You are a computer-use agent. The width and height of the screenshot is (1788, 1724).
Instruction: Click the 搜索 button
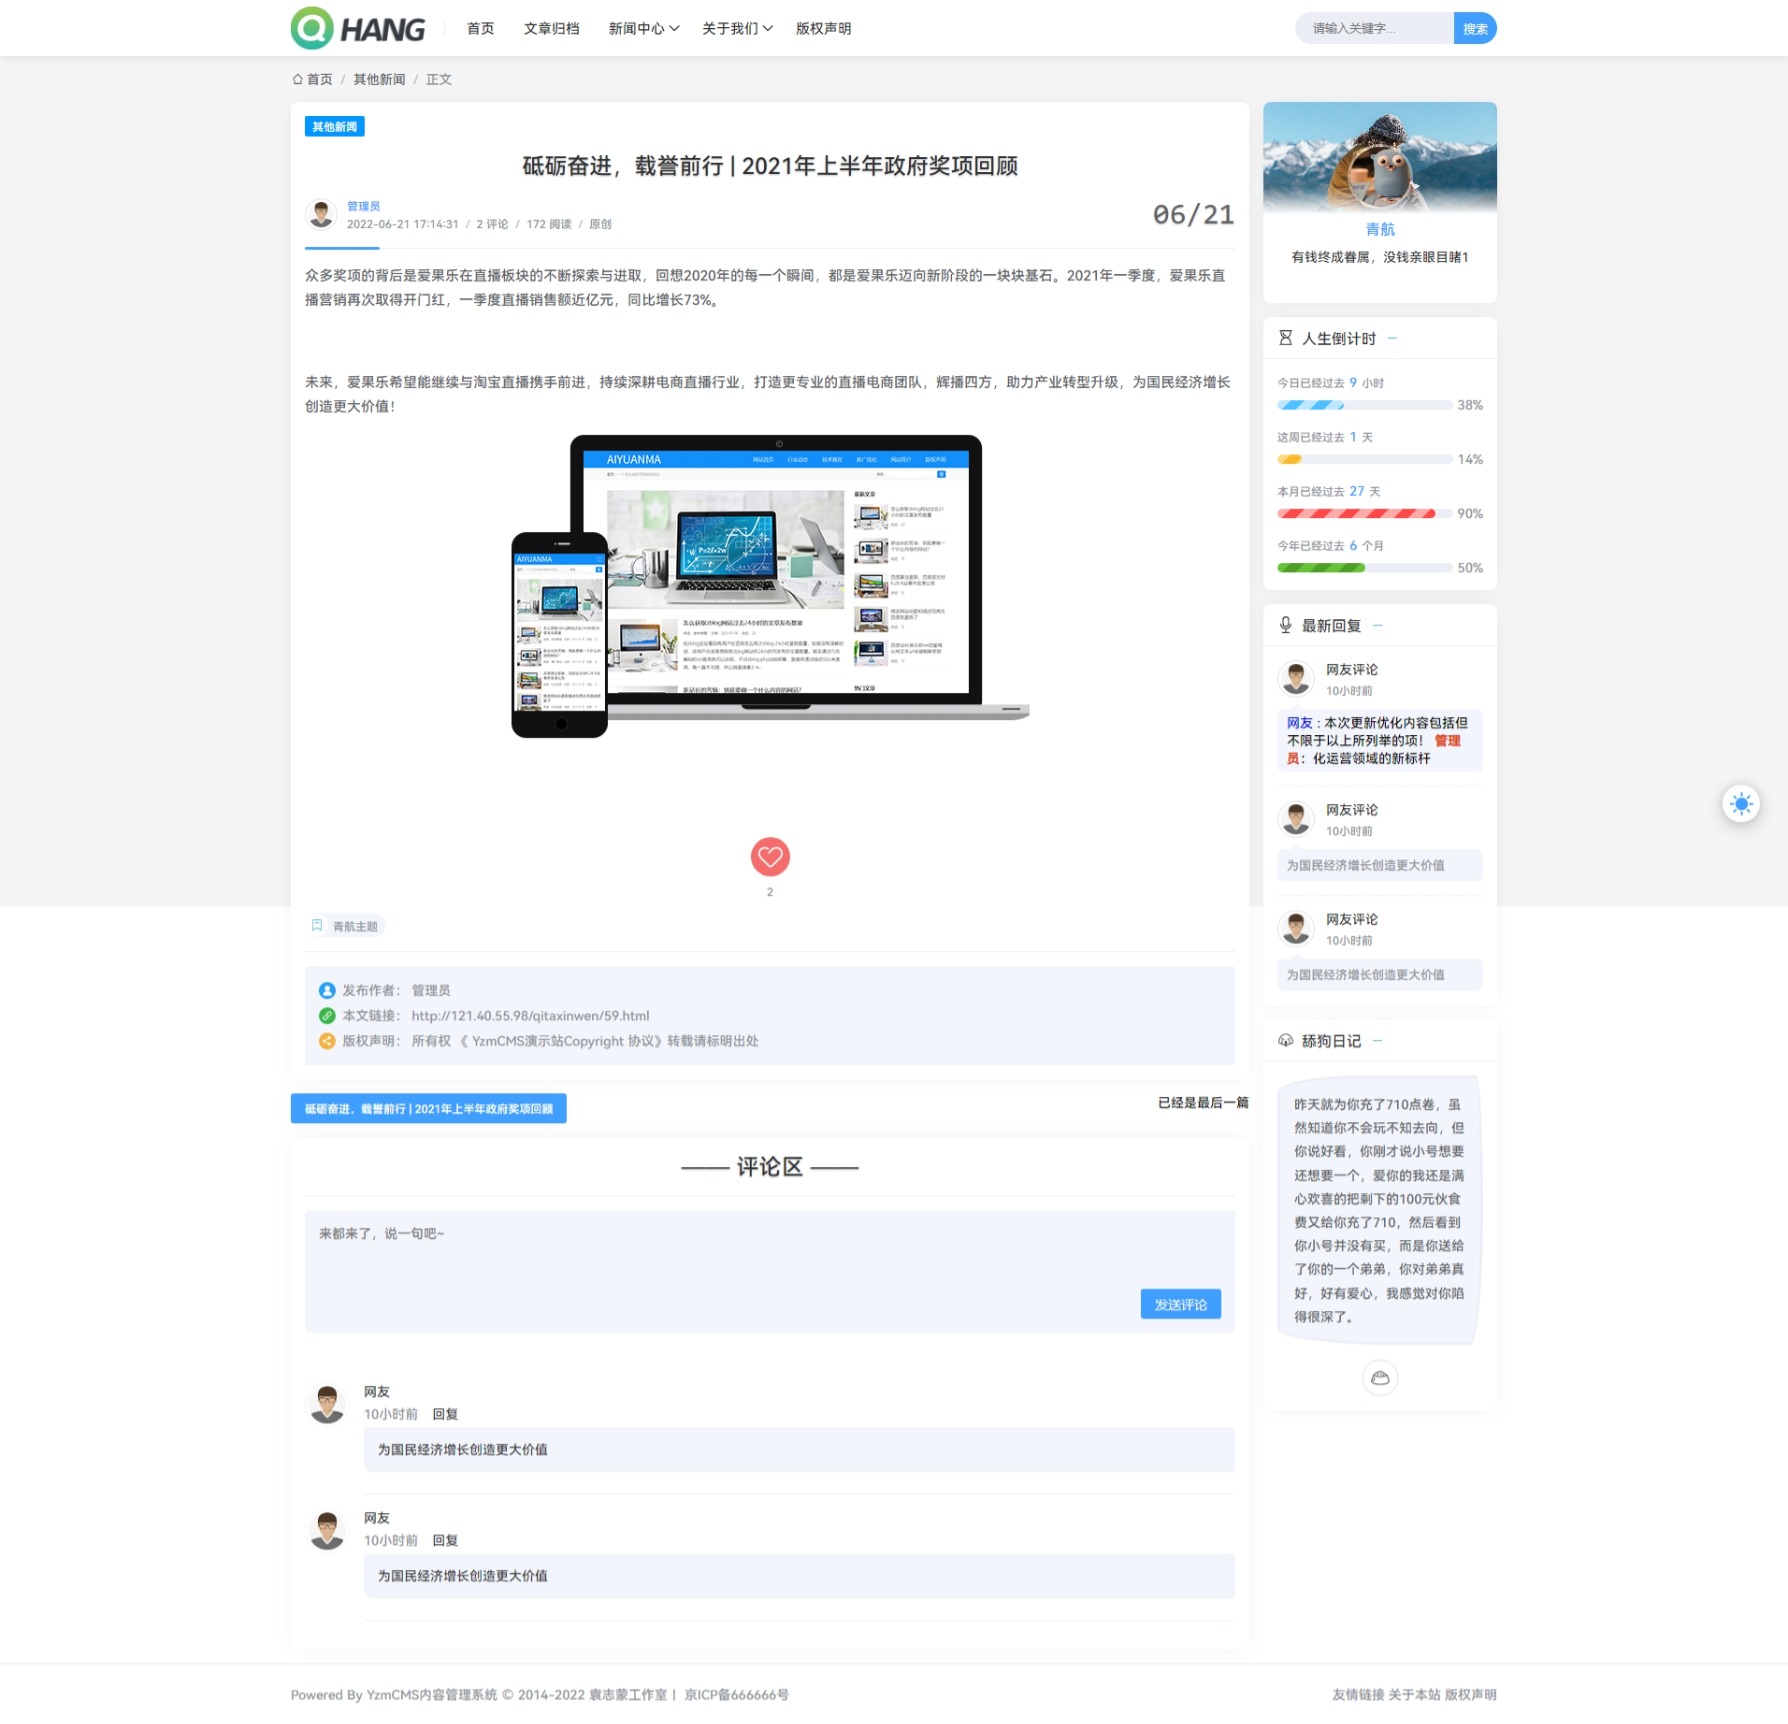(x=1475, y=28)
